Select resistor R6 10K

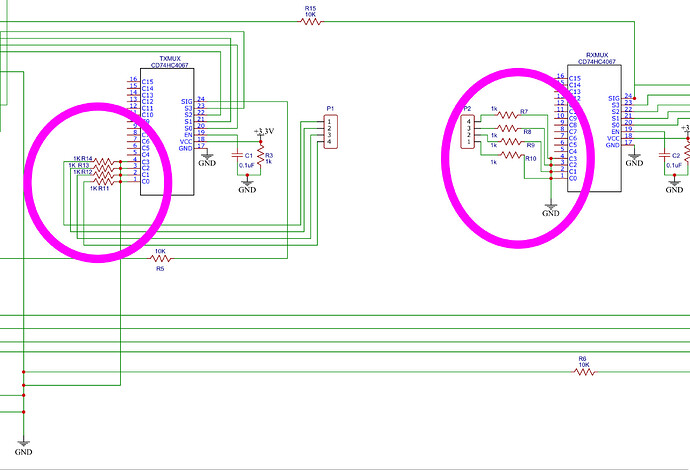coord(584,372)
